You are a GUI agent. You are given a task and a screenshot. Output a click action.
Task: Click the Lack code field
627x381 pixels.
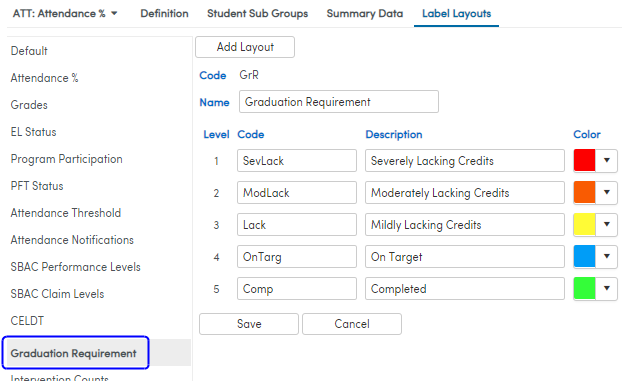coord(297,225)
